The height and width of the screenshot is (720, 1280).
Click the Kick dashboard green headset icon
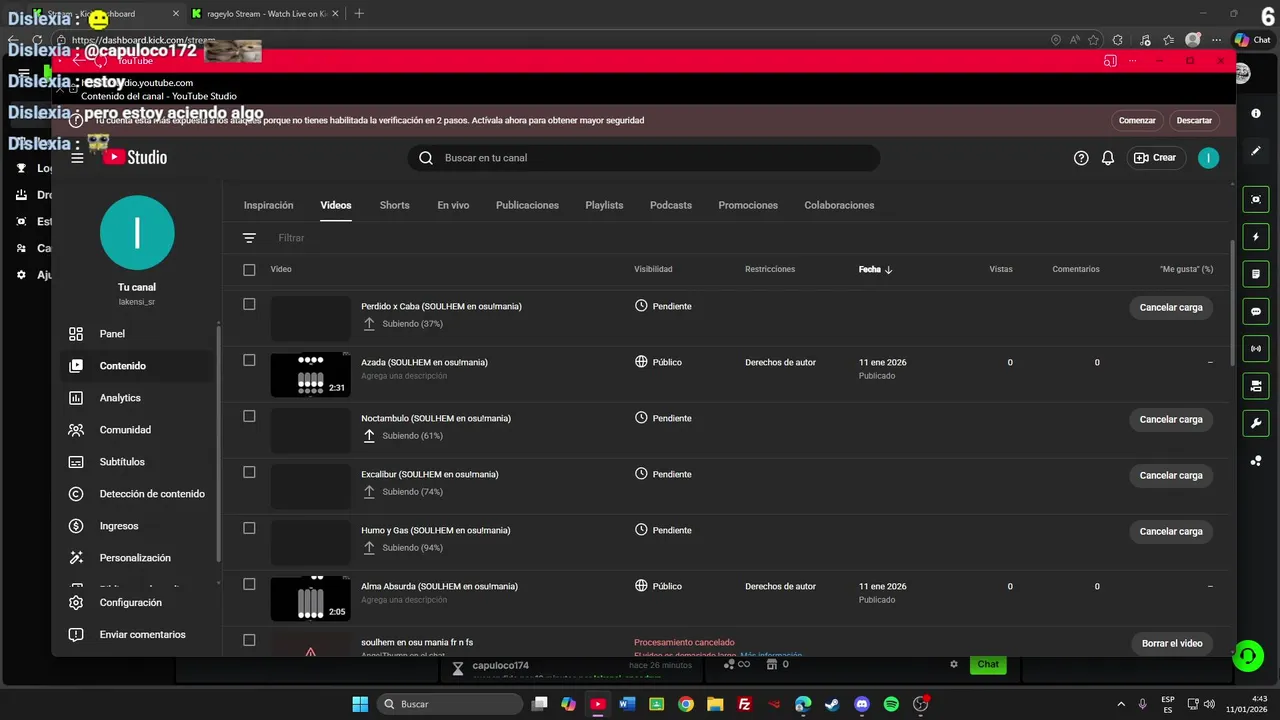pos(1248,656)
